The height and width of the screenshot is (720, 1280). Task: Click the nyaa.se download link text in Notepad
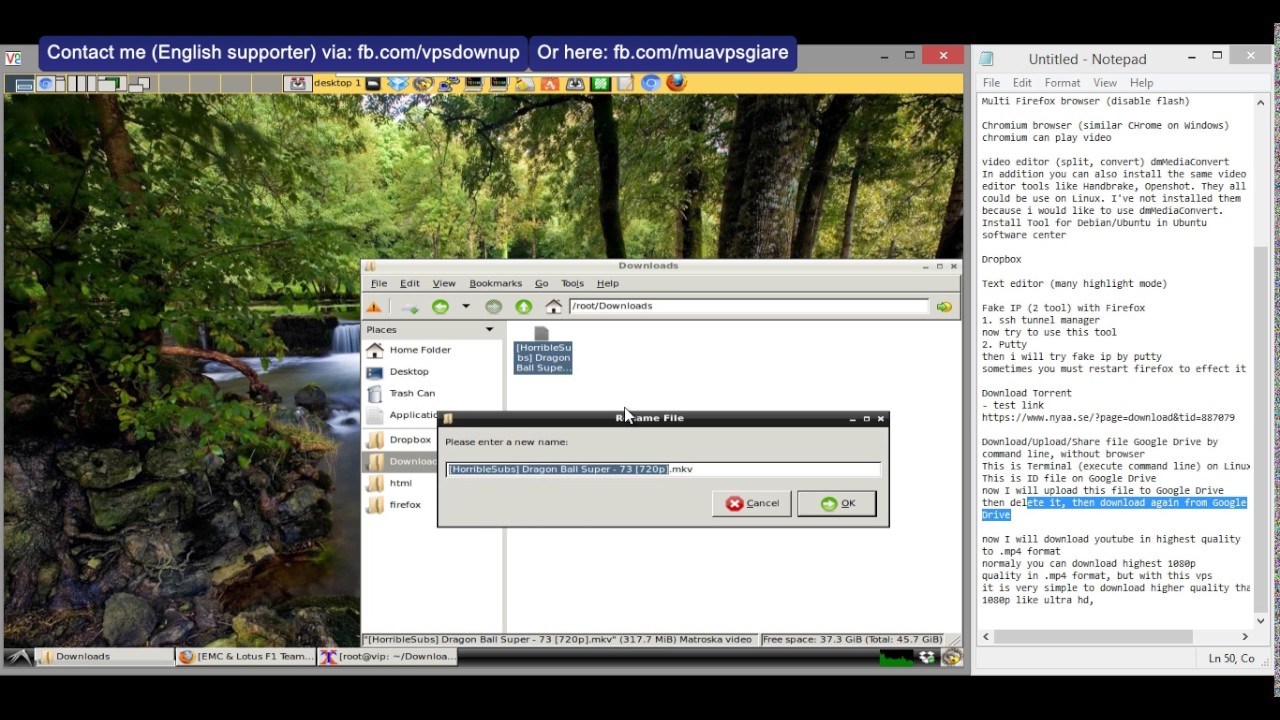[x=1108, y=418]
